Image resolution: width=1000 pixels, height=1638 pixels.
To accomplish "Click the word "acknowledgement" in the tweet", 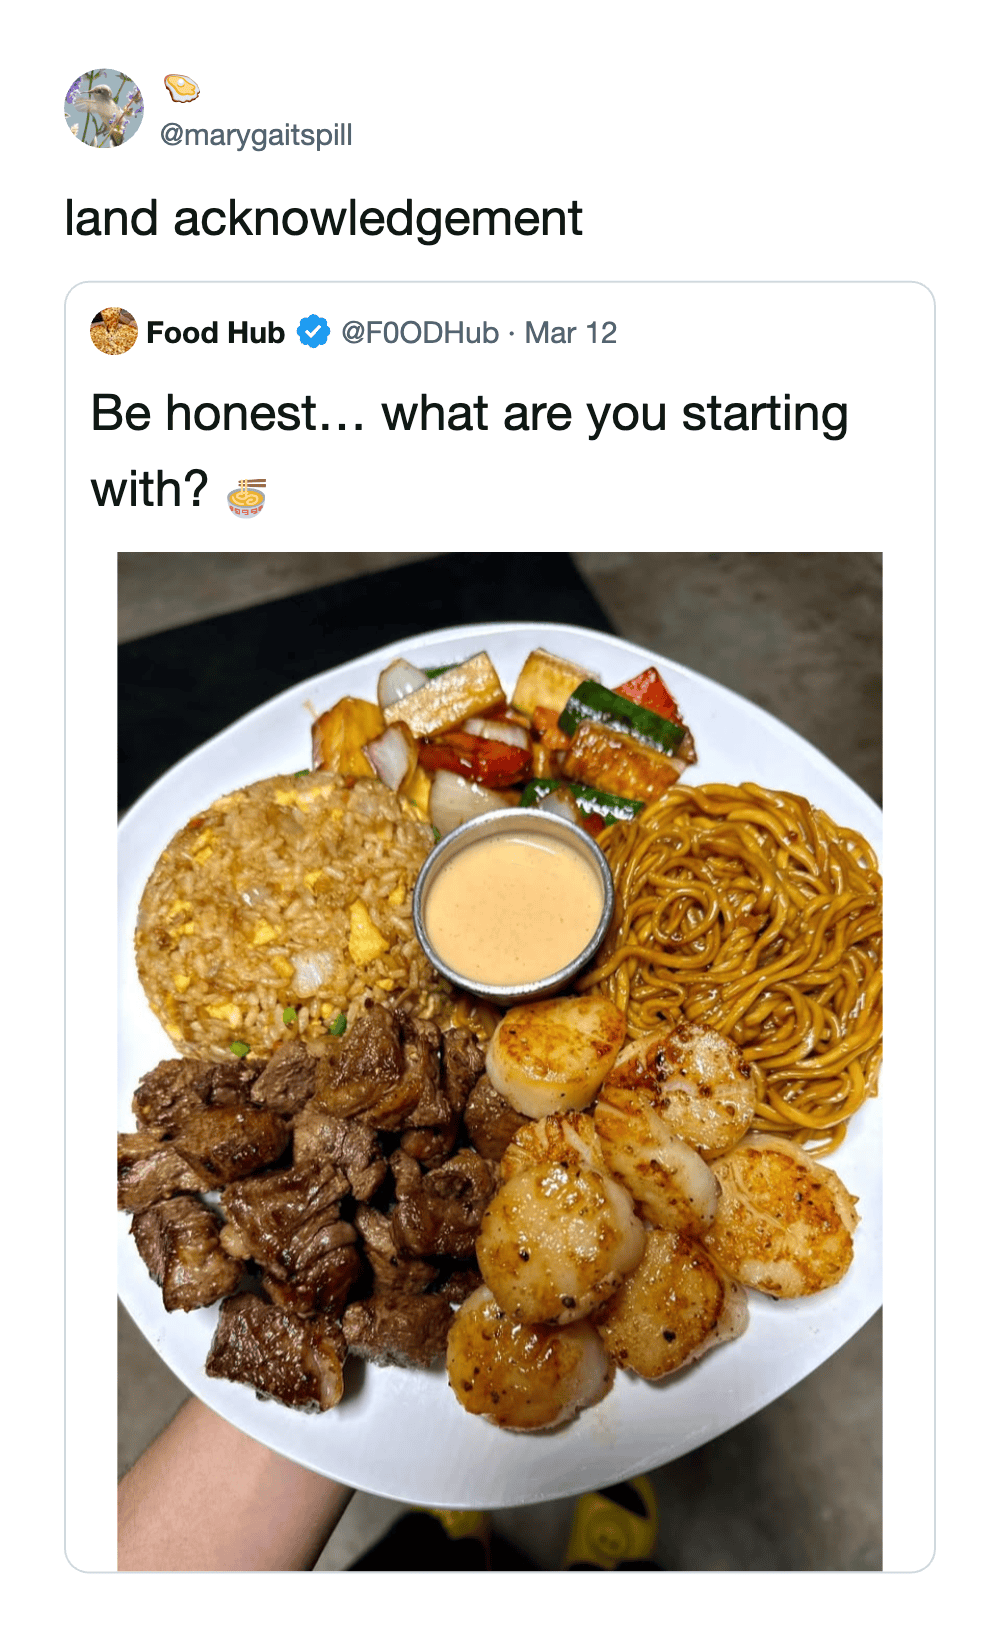I will [x=377, y=219].
